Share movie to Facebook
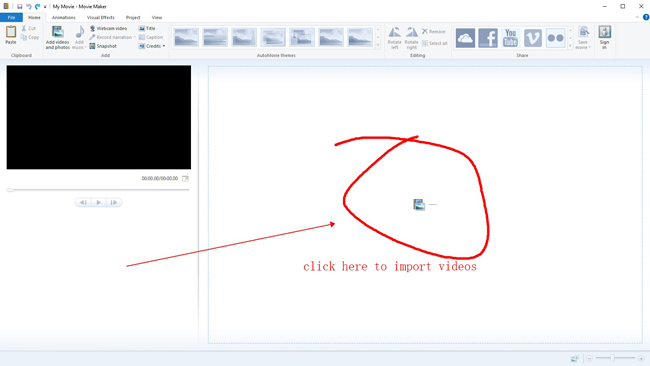The height and width of the screenshot is (366, 650). (x=488, y=38)
